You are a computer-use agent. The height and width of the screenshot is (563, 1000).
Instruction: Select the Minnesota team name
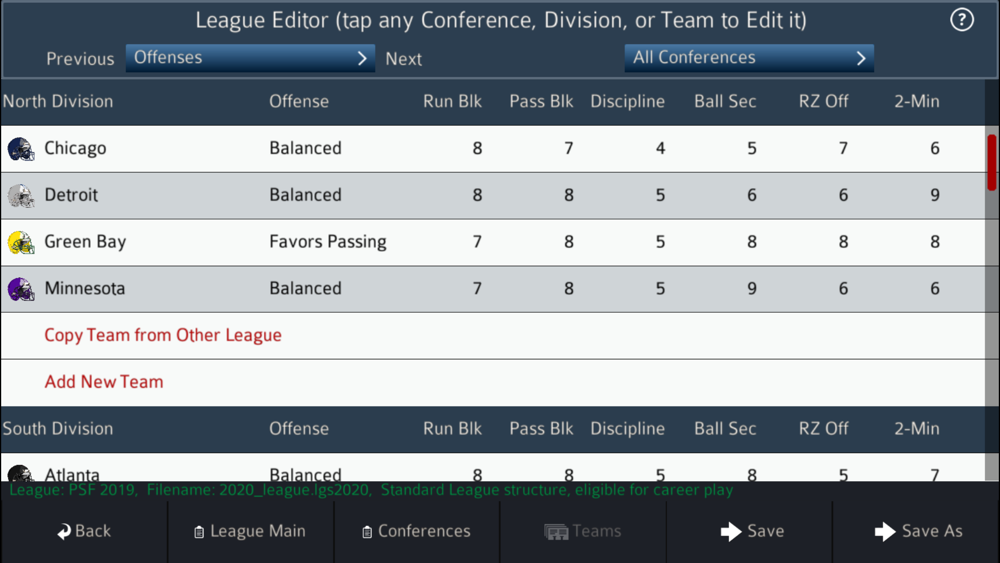[x=85, y=289]
